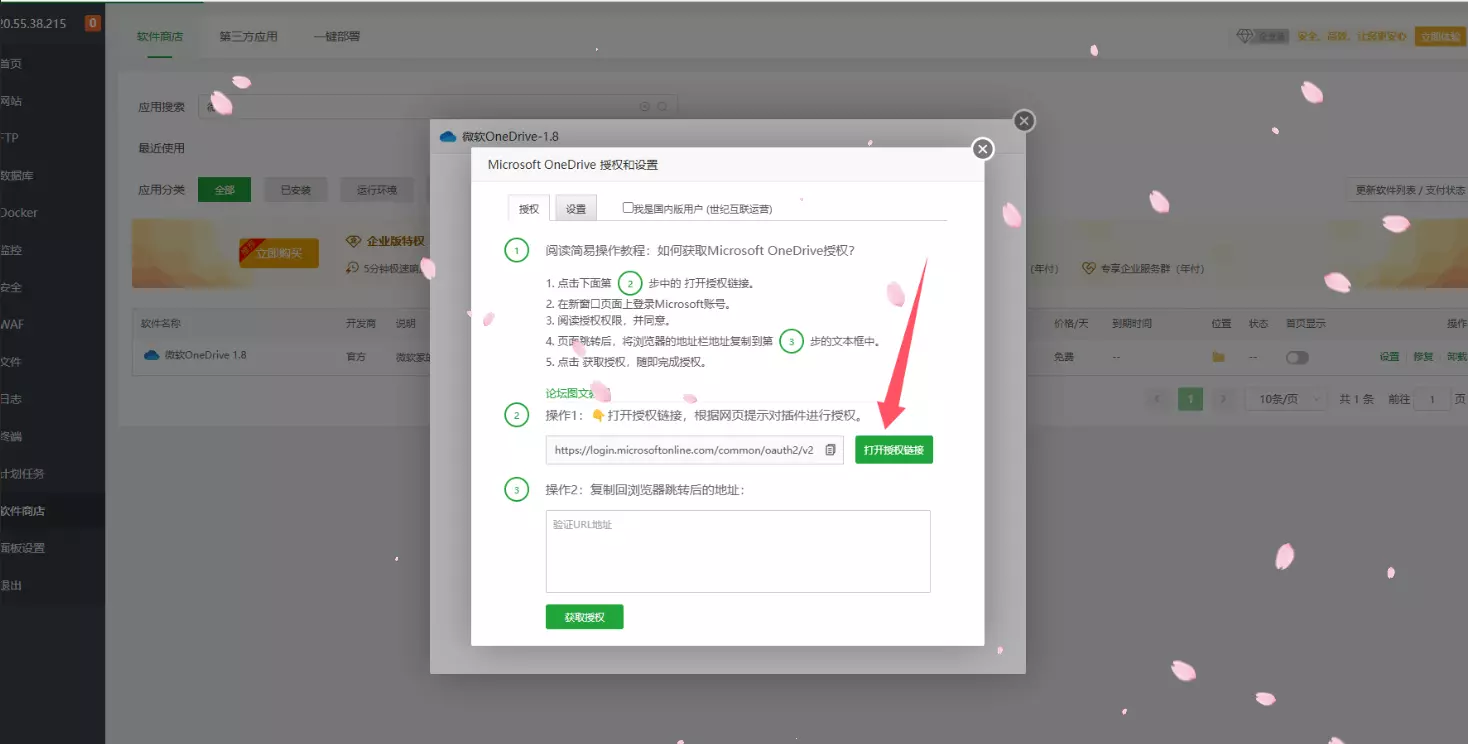This screenshot has height=744, width=1468.
Task: Clear the app search with the X icon
Action: [645, 107]
